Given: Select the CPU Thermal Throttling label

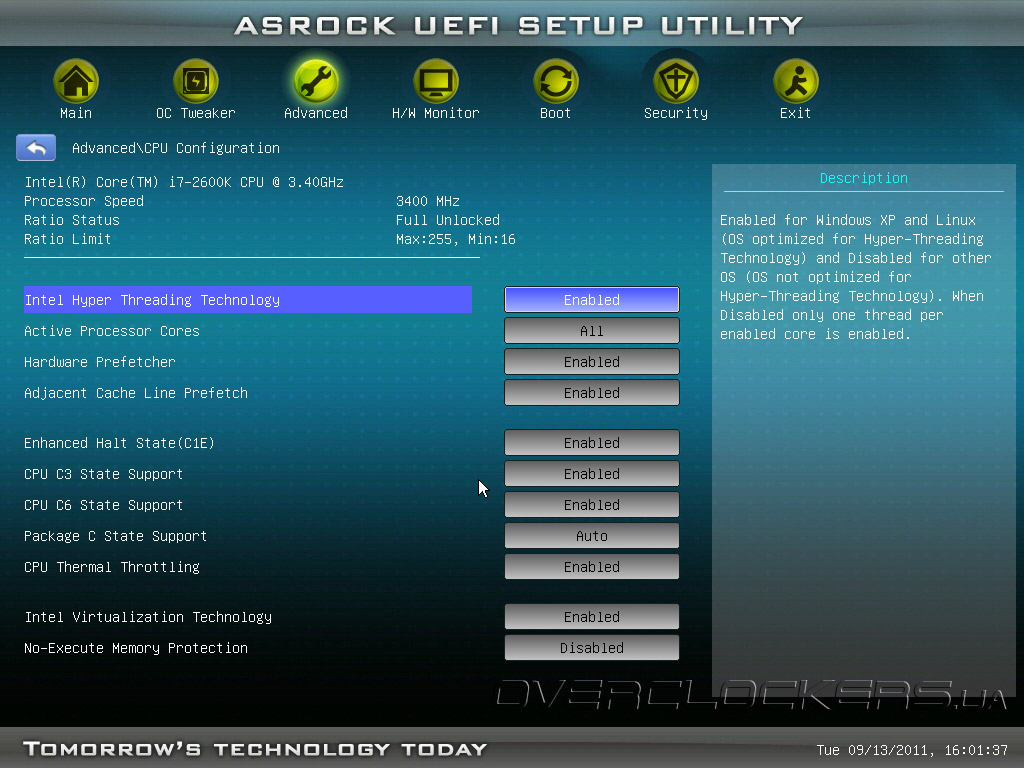Looking at the screenshot, I should [x=112, y=567].
